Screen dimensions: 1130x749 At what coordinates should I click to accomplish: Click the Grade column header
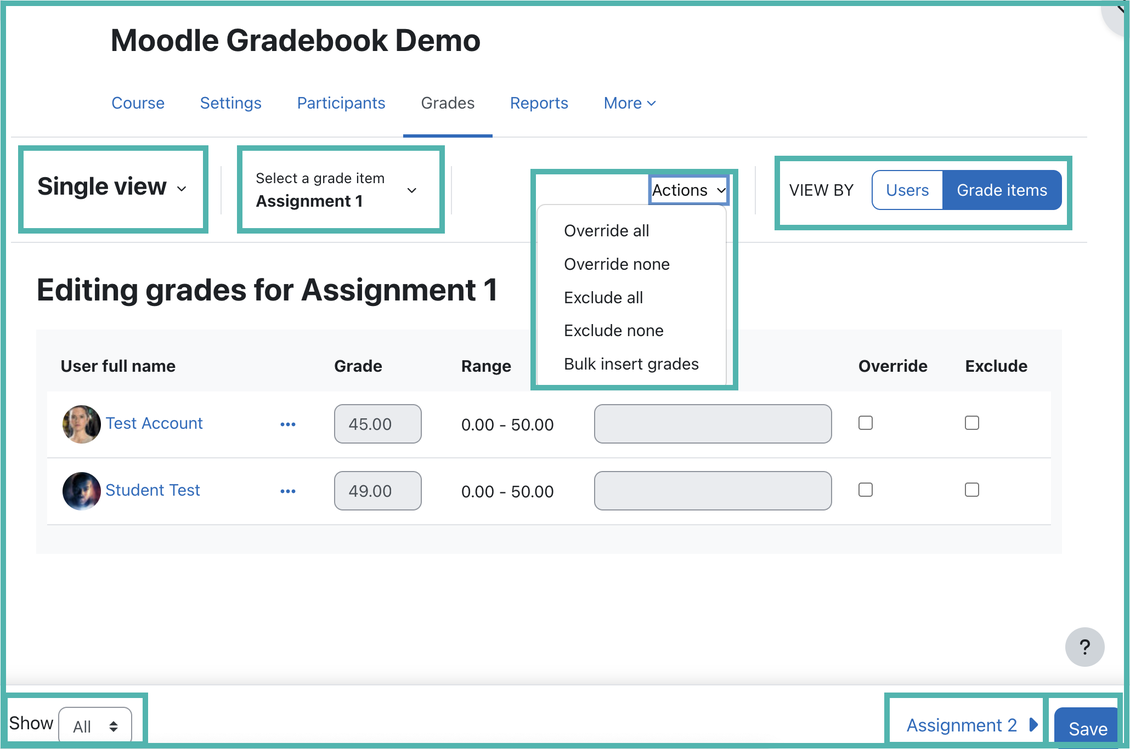[x=358, y=366]
